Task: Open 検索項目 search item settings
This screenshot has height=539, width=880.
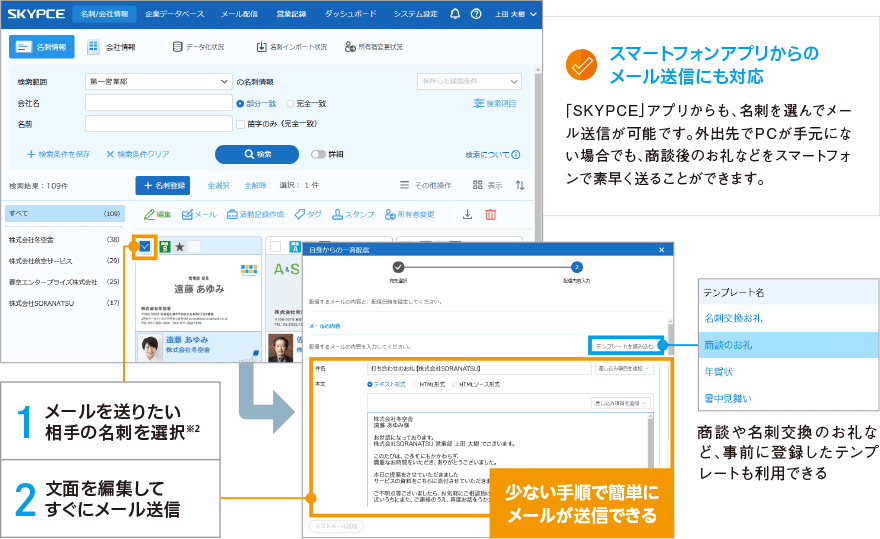Action: (495, 103)
